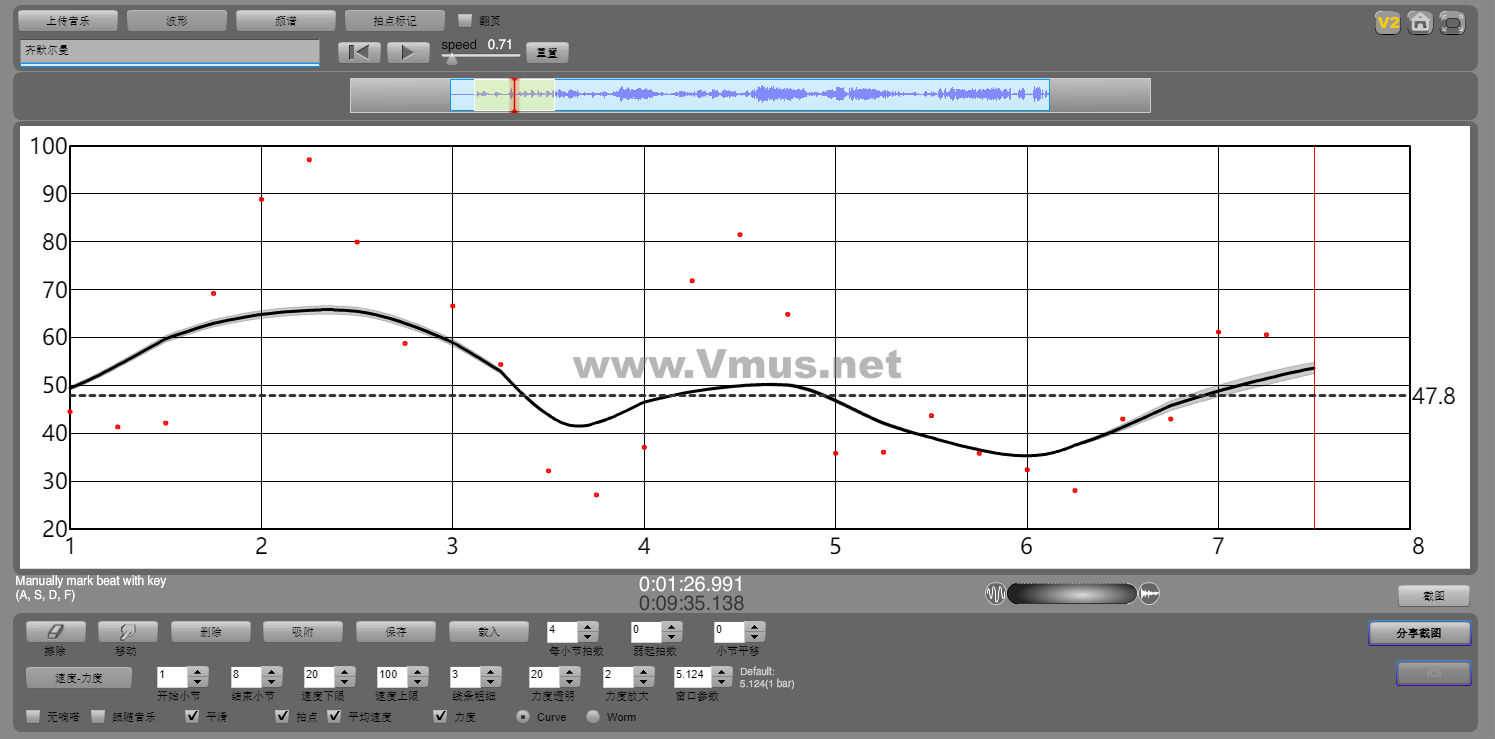
Task: Enable the 跟随音乐 follow-music checkbox
Action: click(98, 716)
